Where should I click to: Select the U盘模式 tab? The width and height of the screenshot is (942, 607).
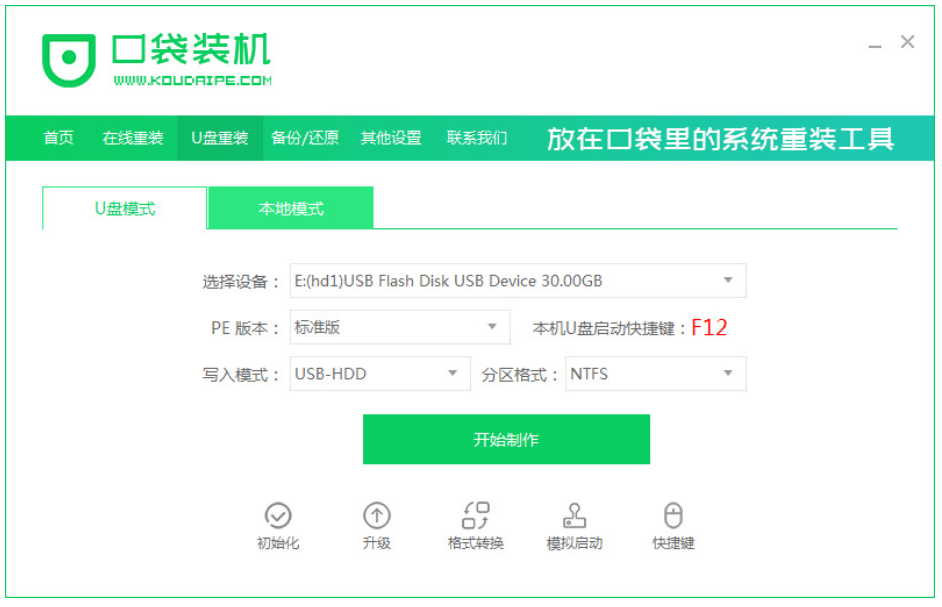click(x=125, y=208)
